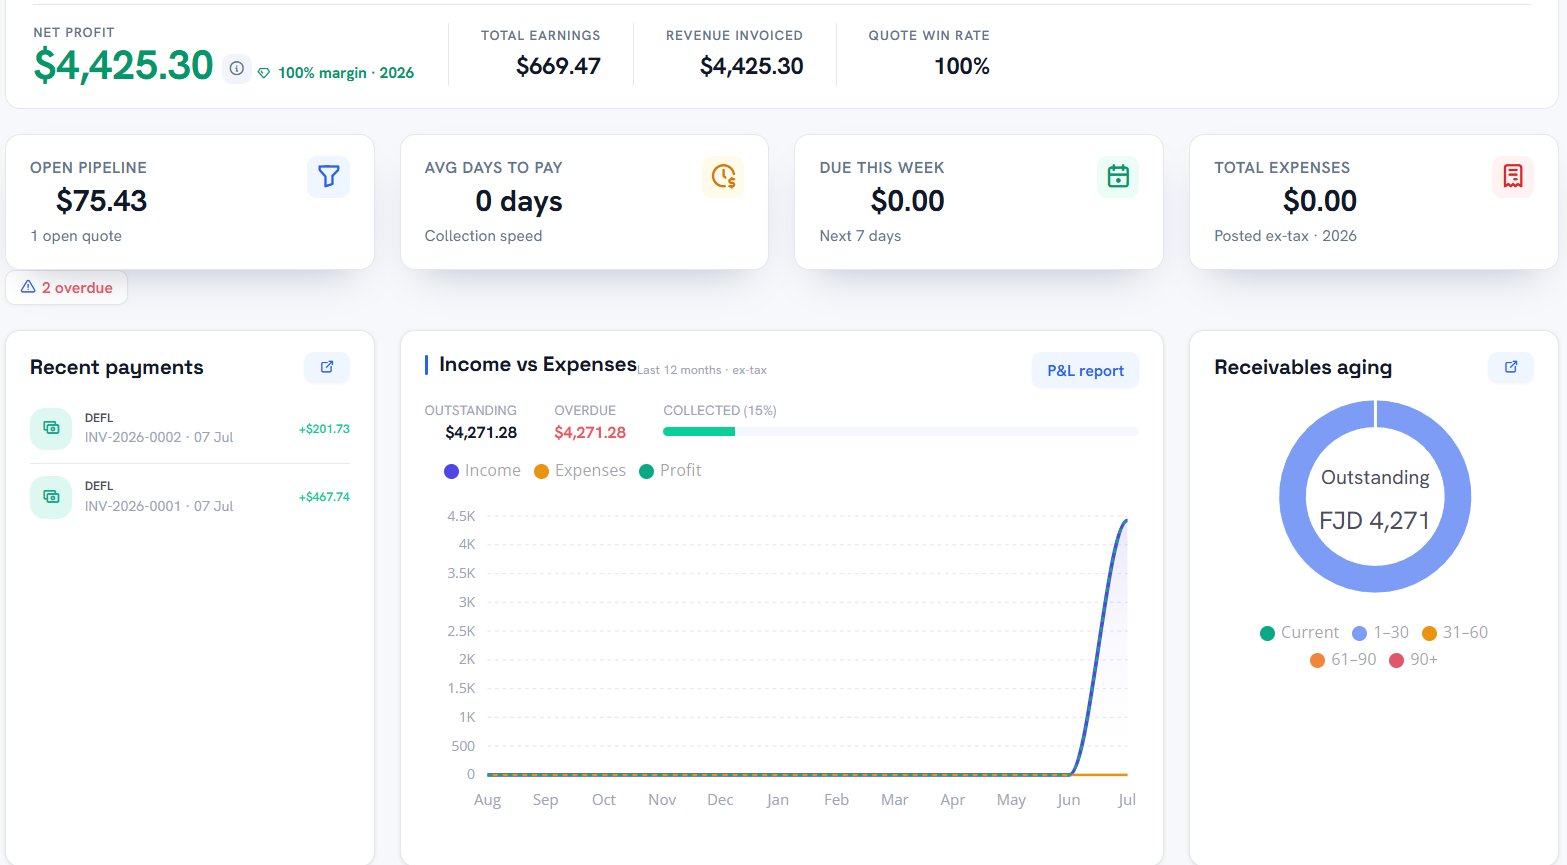Image resolution: width=1567 pixels, height=865 pixels.
Task: Click the income line peak at Jul
Action: 1126,520
